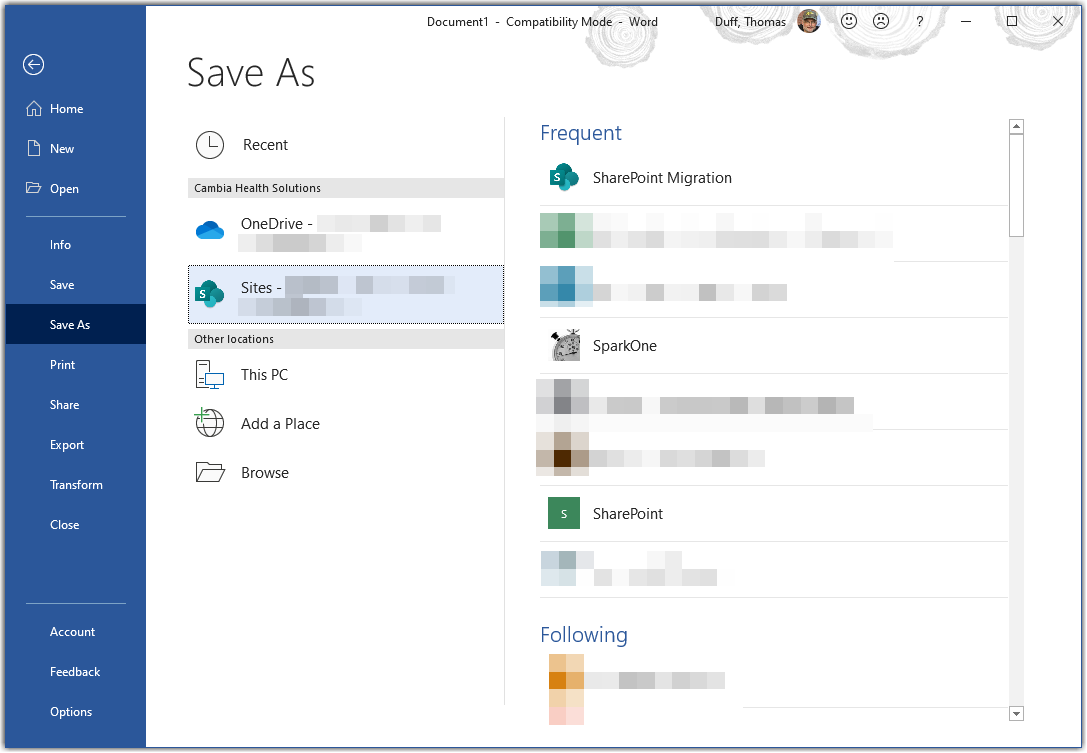Viewport: 1087px width, 753px height.
Task: Click the back arrow to exit Save As
Action: pyautogui.click(x=33, y=64)
